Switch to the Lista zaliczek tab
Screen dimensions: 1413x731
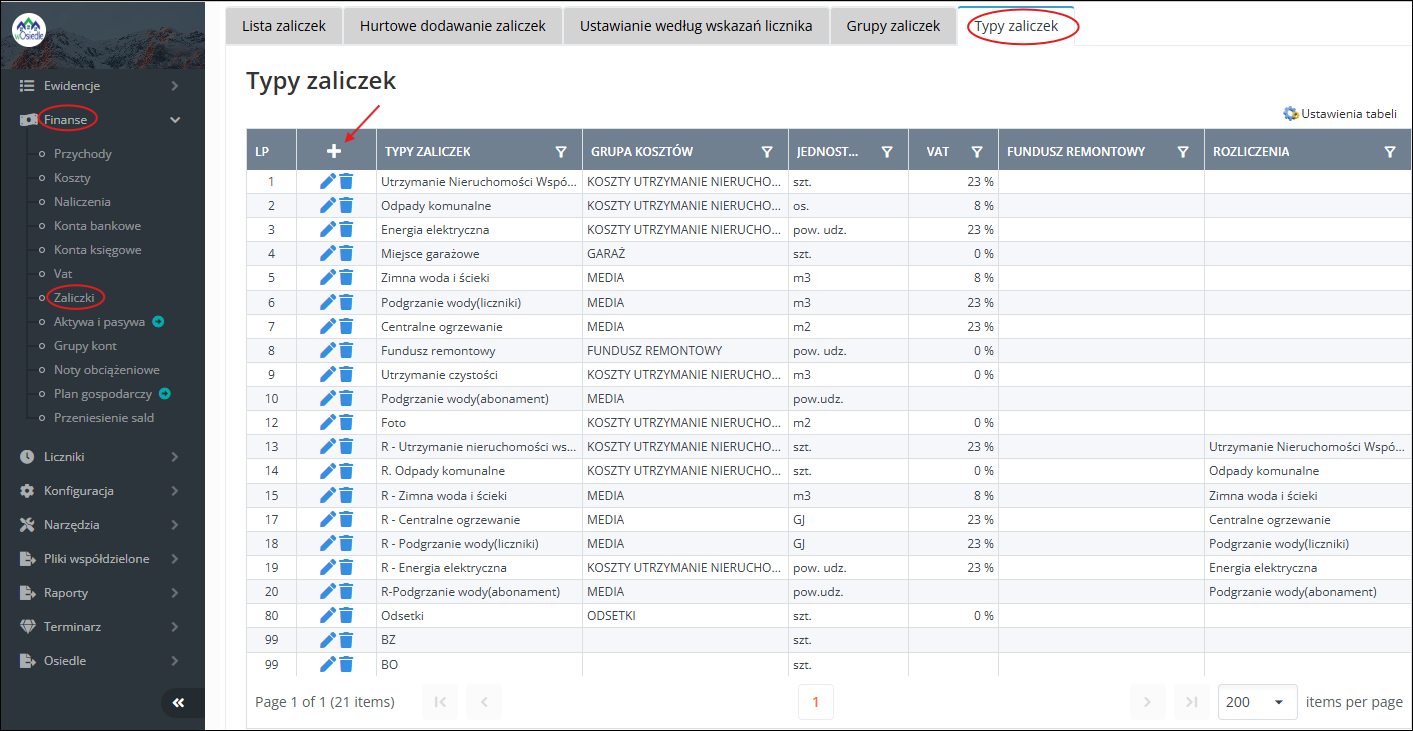click(x=284, y=26)
